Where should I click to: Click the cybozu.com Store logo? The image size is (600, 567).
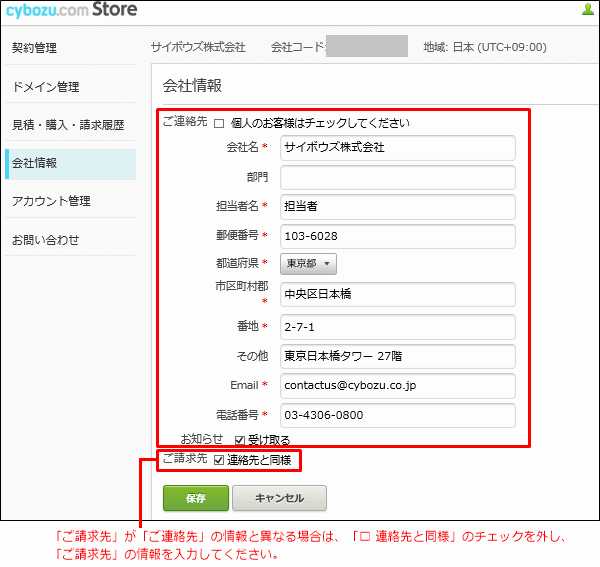pos(70,11)
